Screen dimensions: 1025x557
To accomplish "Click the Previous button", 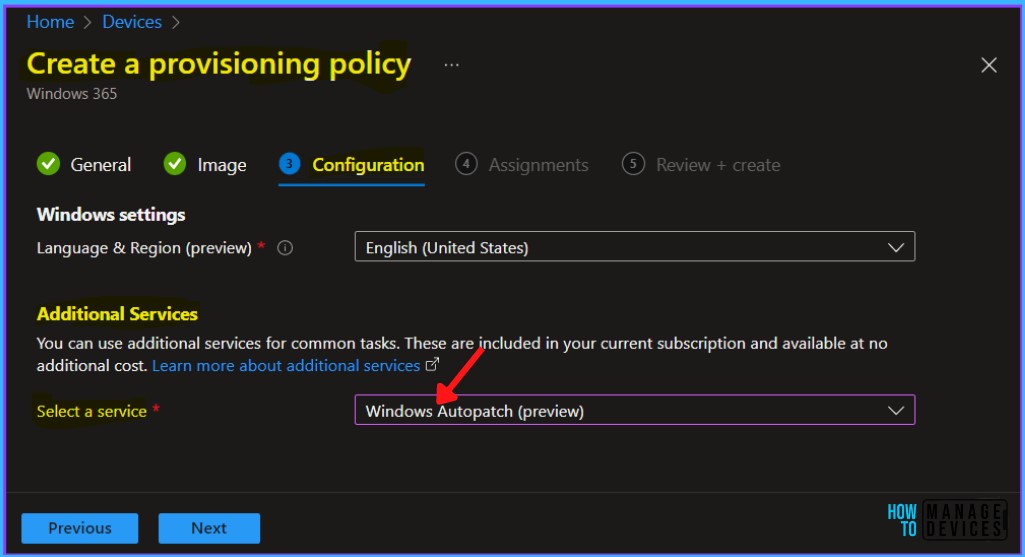I will pos(80,528).
